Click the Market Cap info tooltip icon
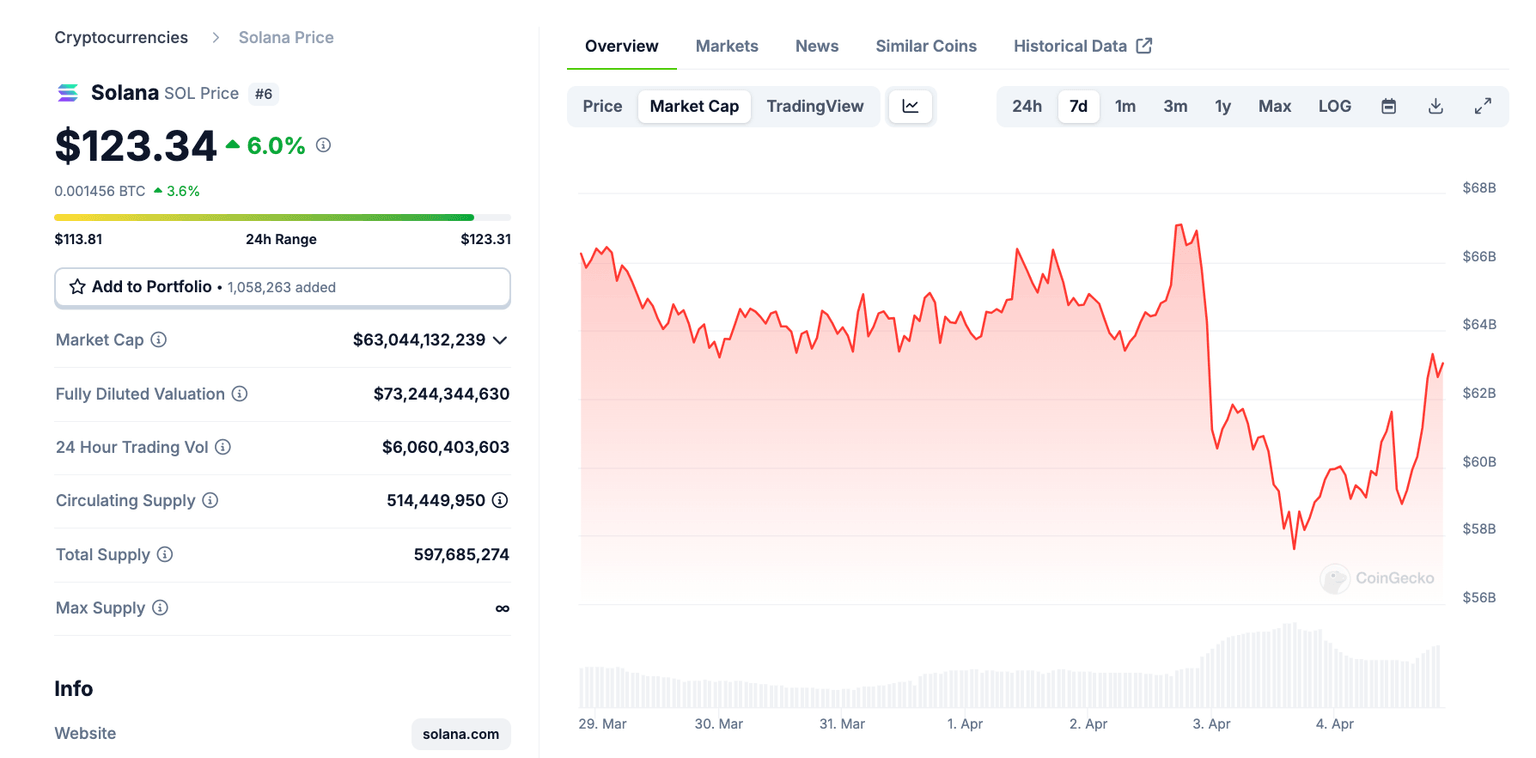This screenshot has height=758, width=1536. [x=158, y=340]
